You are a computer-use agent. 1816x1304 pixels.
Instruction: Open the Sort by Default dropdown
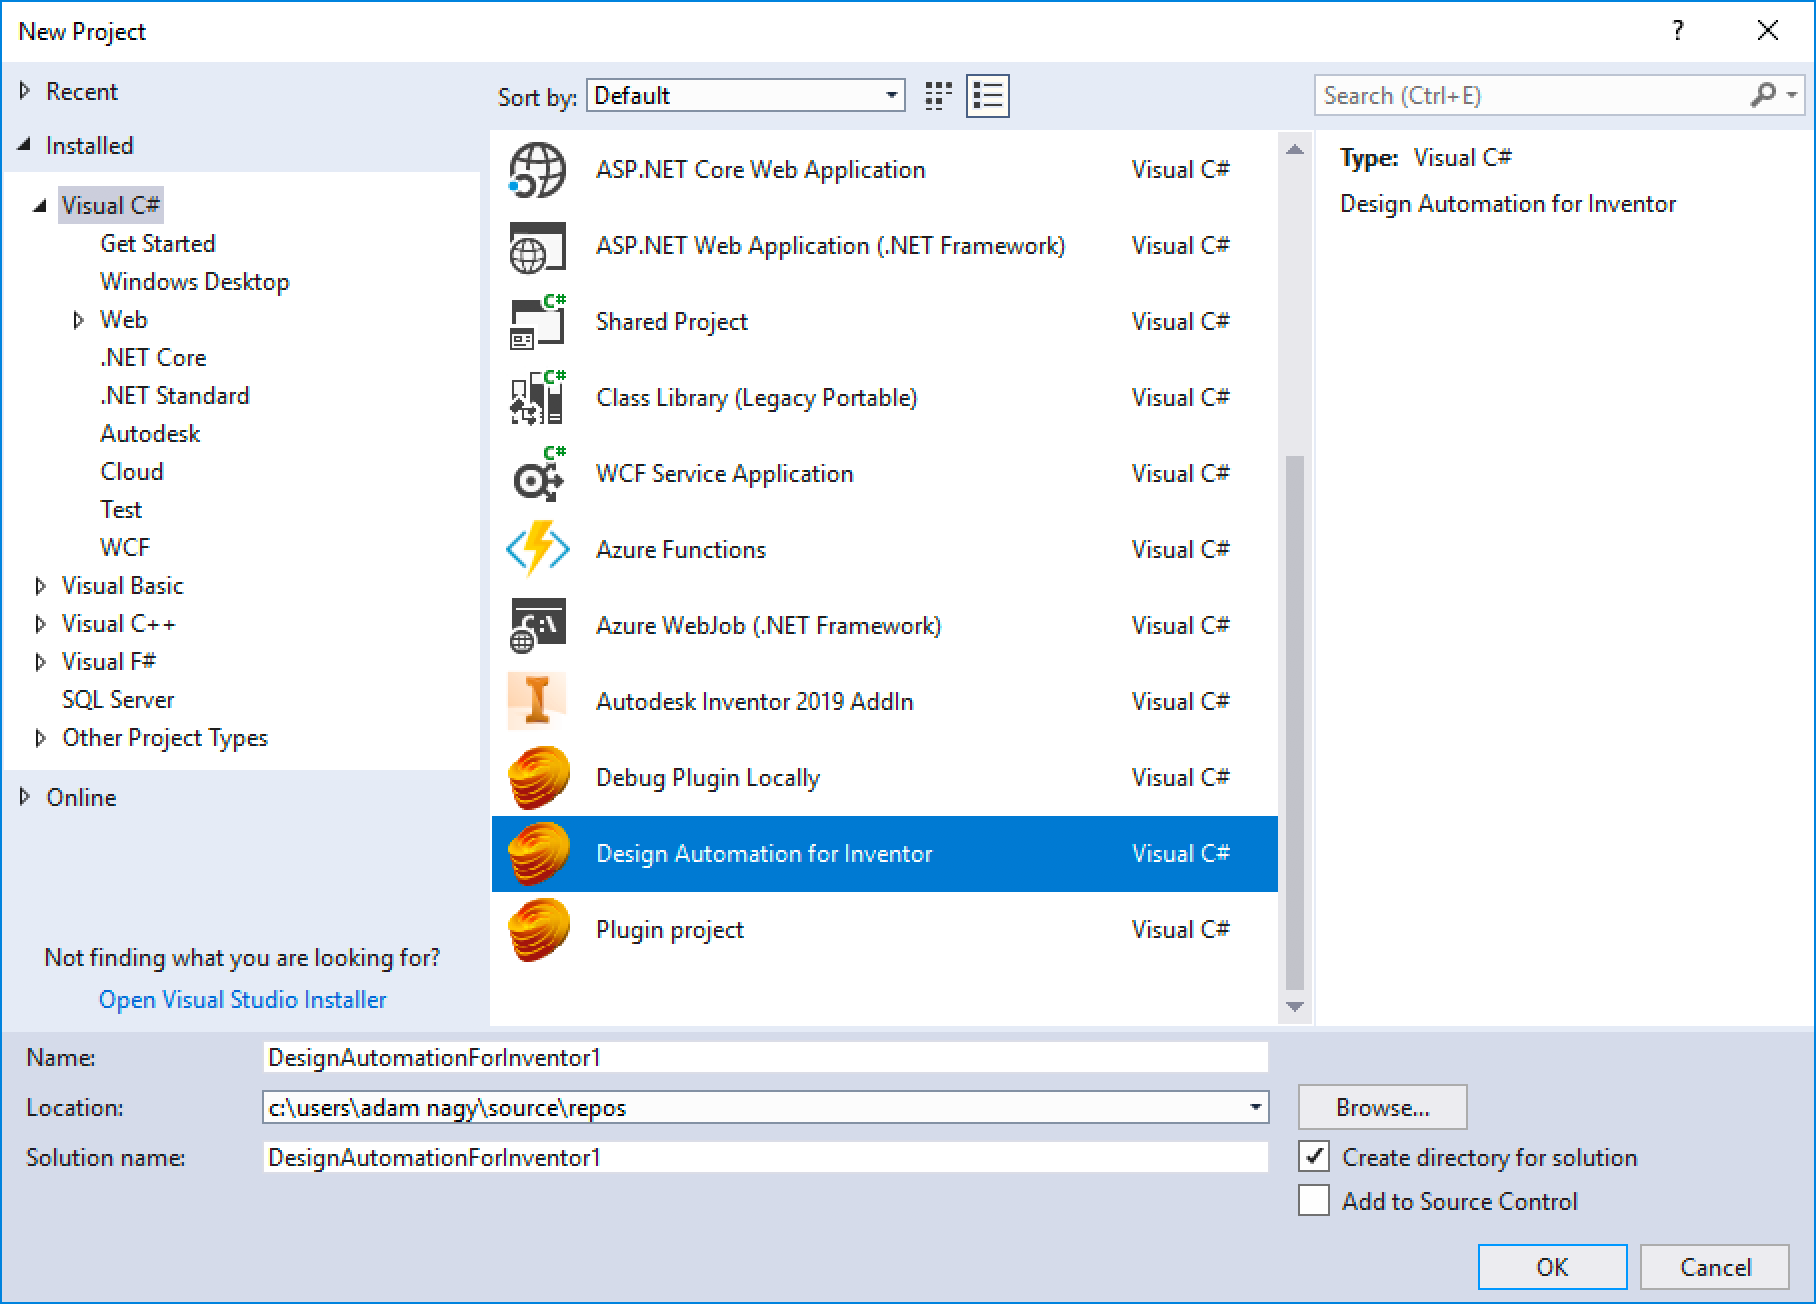click(746, 96)
